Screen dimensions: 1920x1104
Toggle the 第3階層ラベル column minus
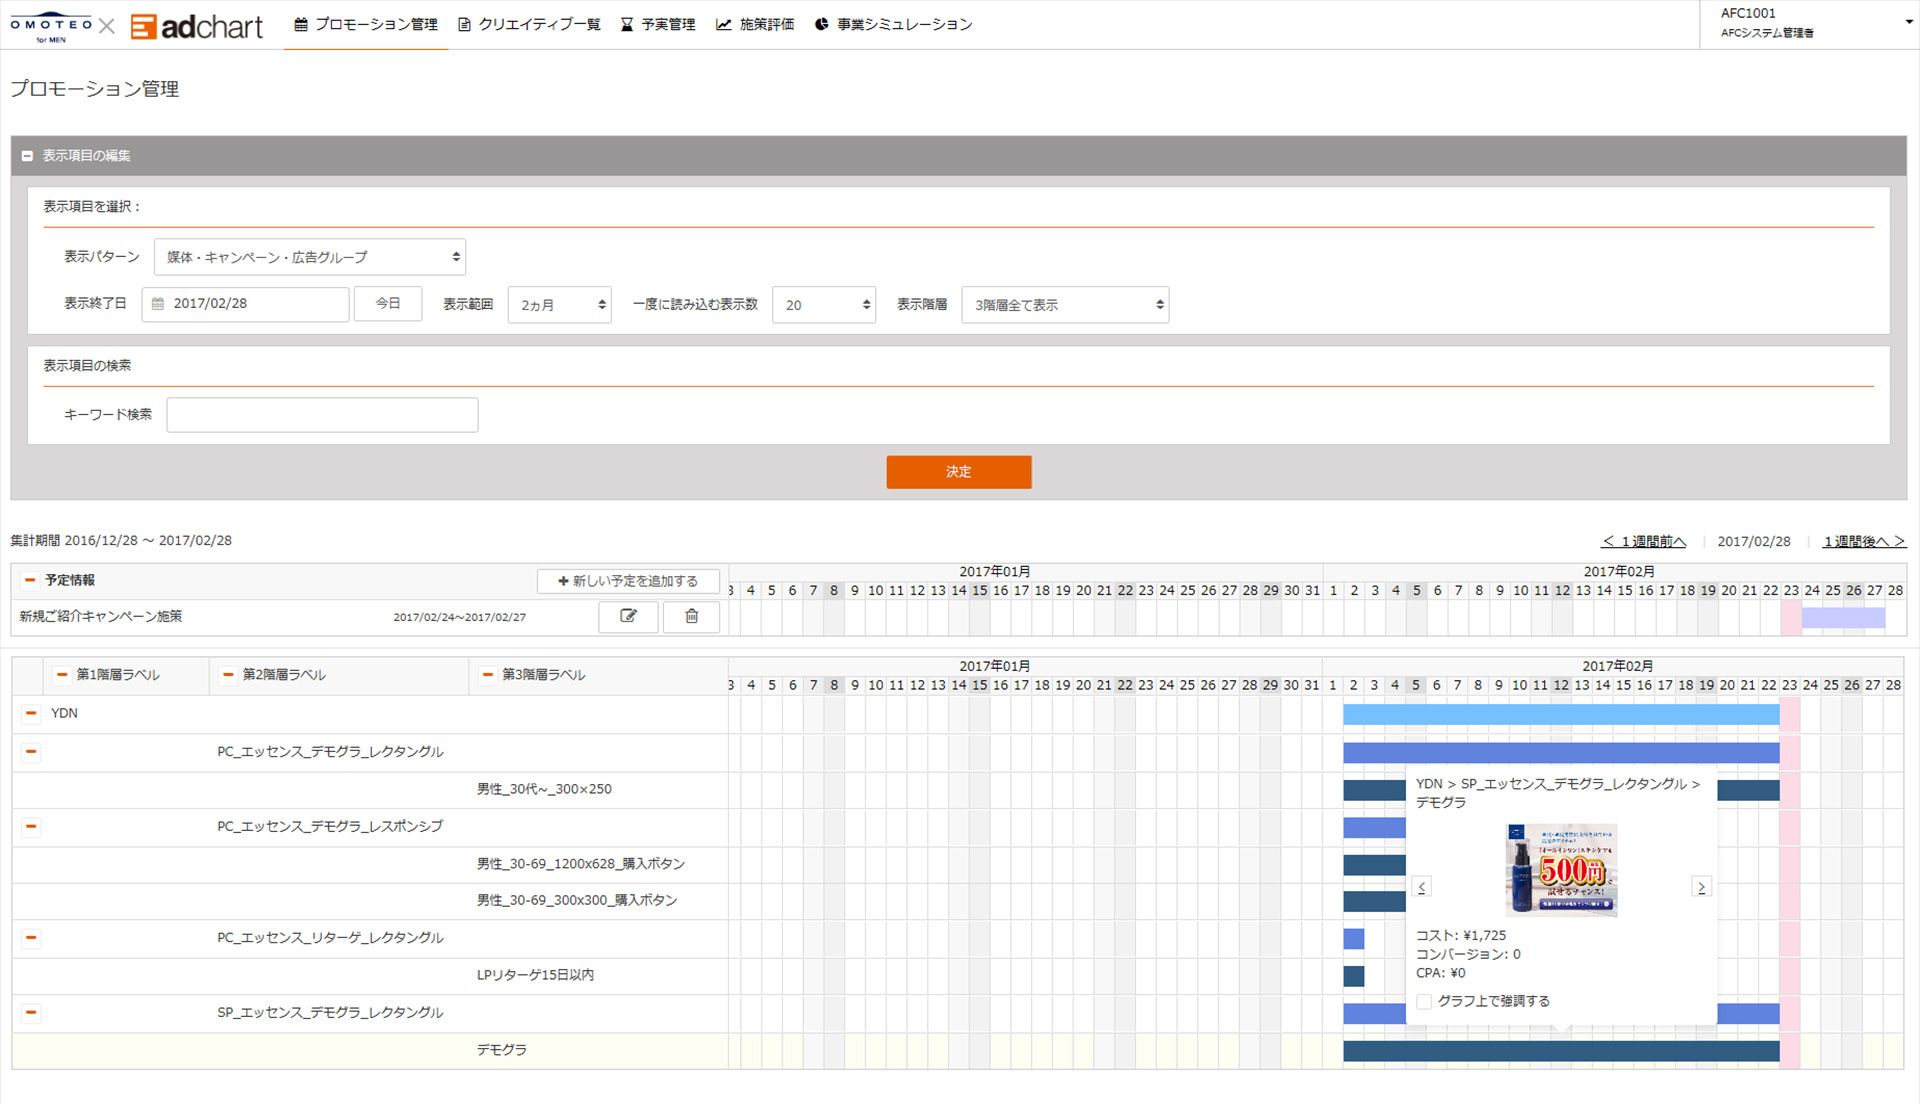487,675
